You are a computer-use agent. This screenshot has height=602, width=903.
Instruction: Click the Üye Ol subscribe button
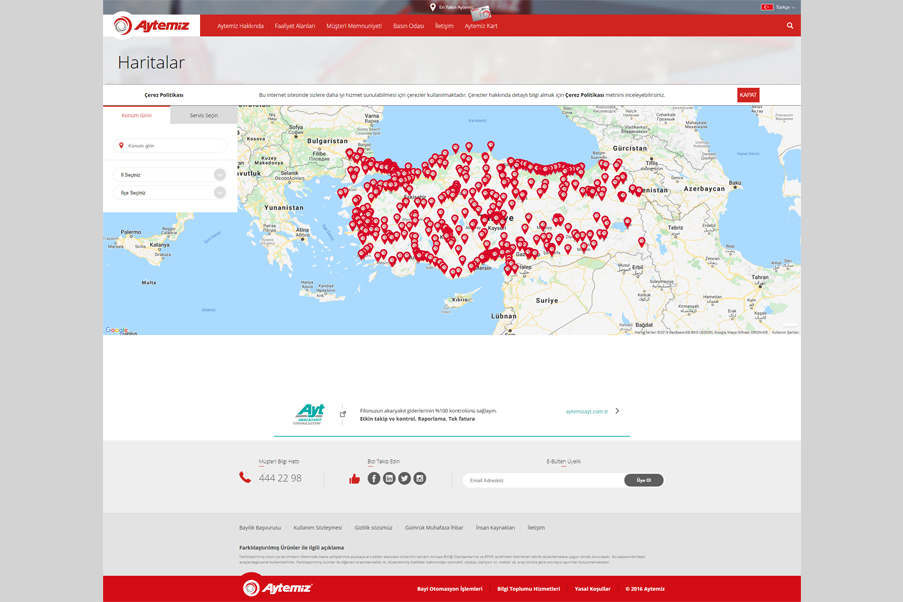pos(644,480)
